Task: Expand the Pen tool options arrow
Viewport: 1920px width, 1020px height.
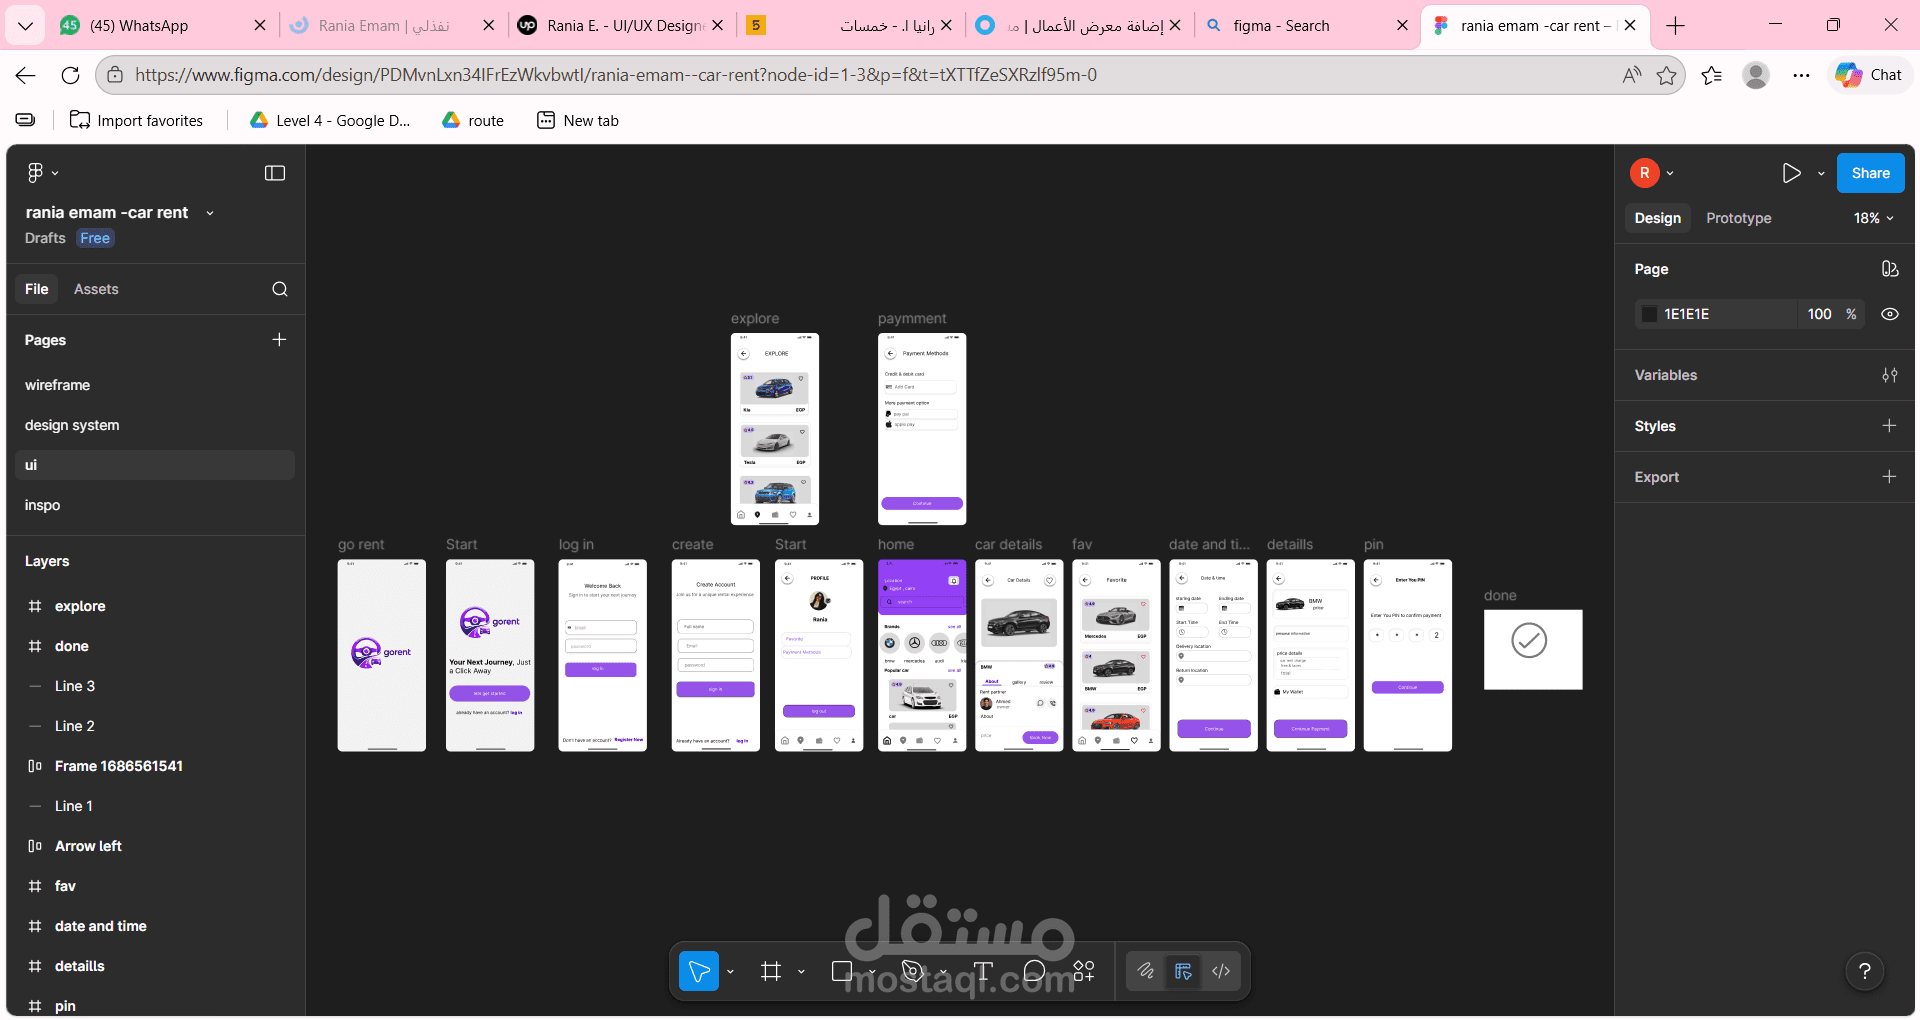Action: 943,971
